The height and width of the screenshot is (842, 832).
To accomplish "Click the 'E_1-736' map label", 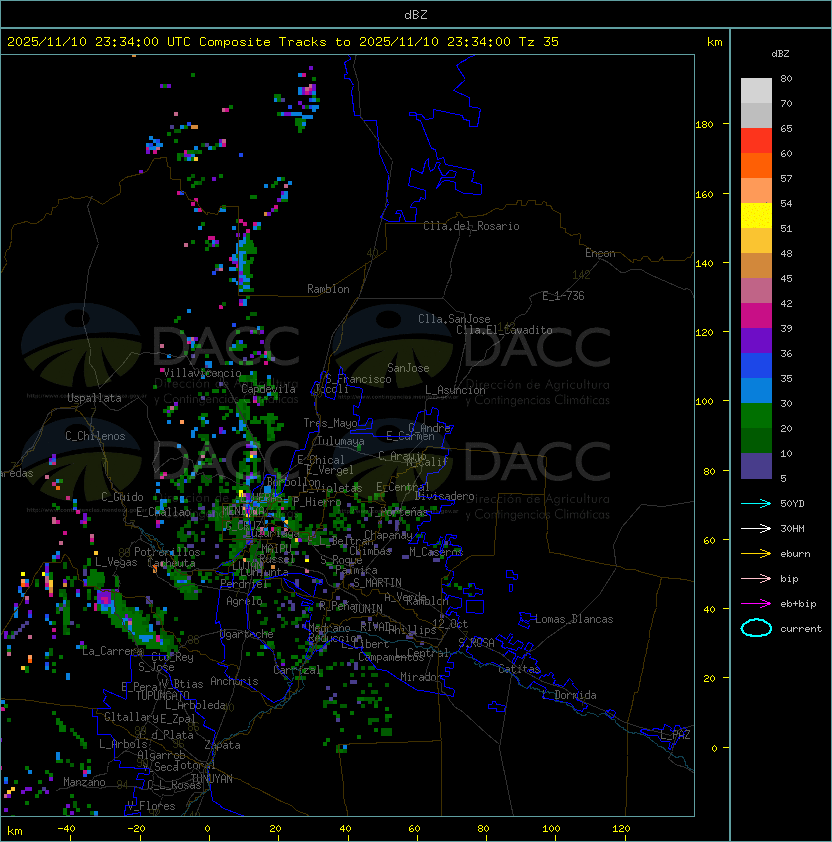I will click(563, 296).
